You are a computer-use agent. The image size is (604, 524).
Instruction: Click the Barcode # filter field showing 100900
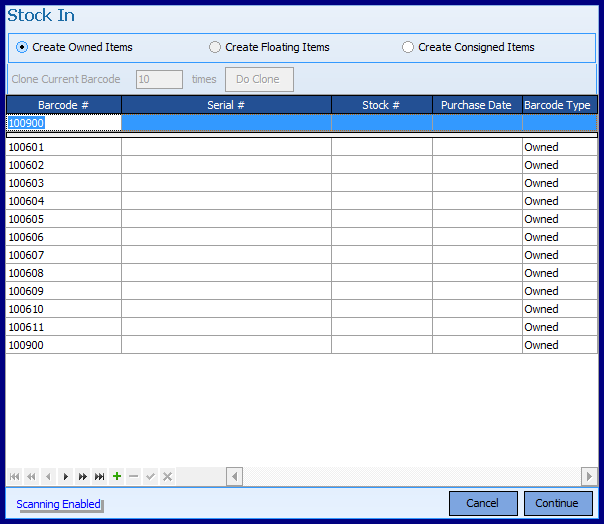pos(64,123)
